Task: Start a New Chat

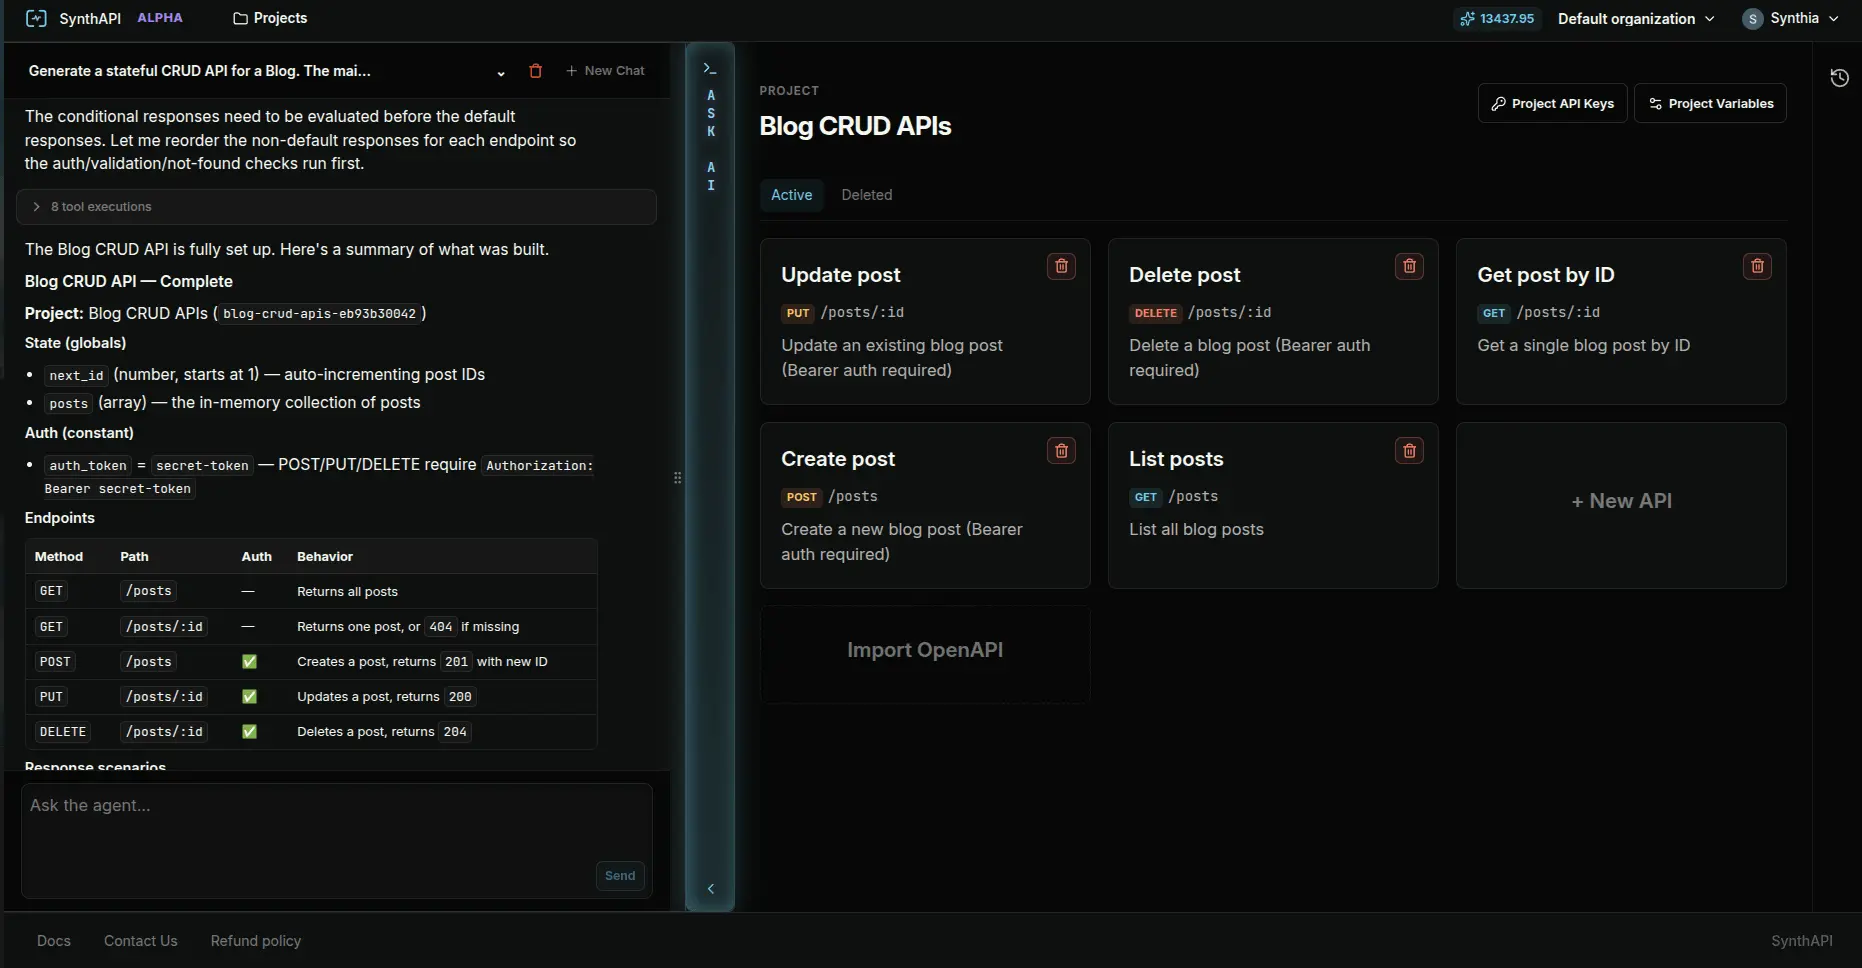Action: pos(605,71)
